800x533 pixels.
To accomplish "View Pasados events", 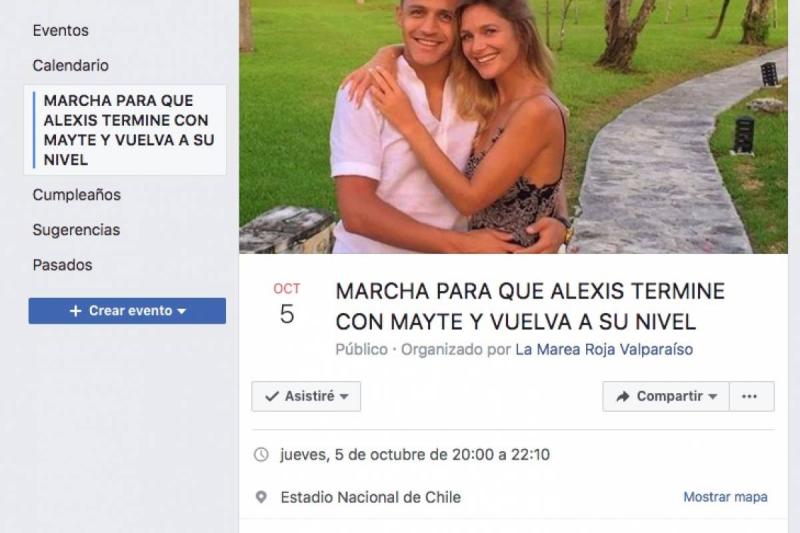I will tap(62, 265).
